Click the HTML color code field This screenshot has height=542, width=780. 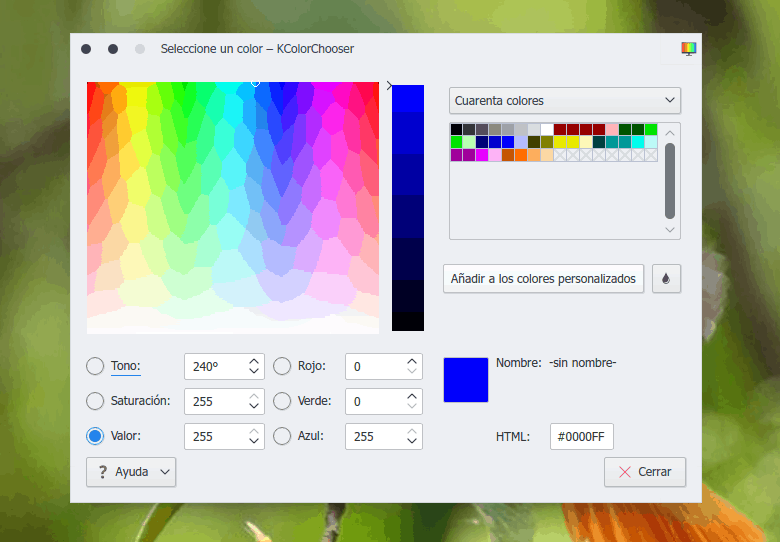(x=582, y=437)
